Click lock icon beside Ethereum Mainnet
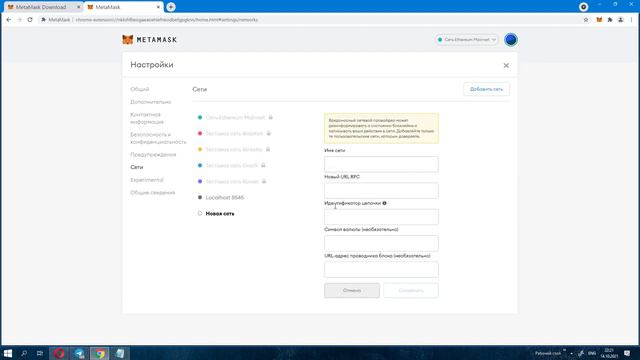The height and width of the screenshot is (360, 640). pyautogui.click(x=270, y=117)
